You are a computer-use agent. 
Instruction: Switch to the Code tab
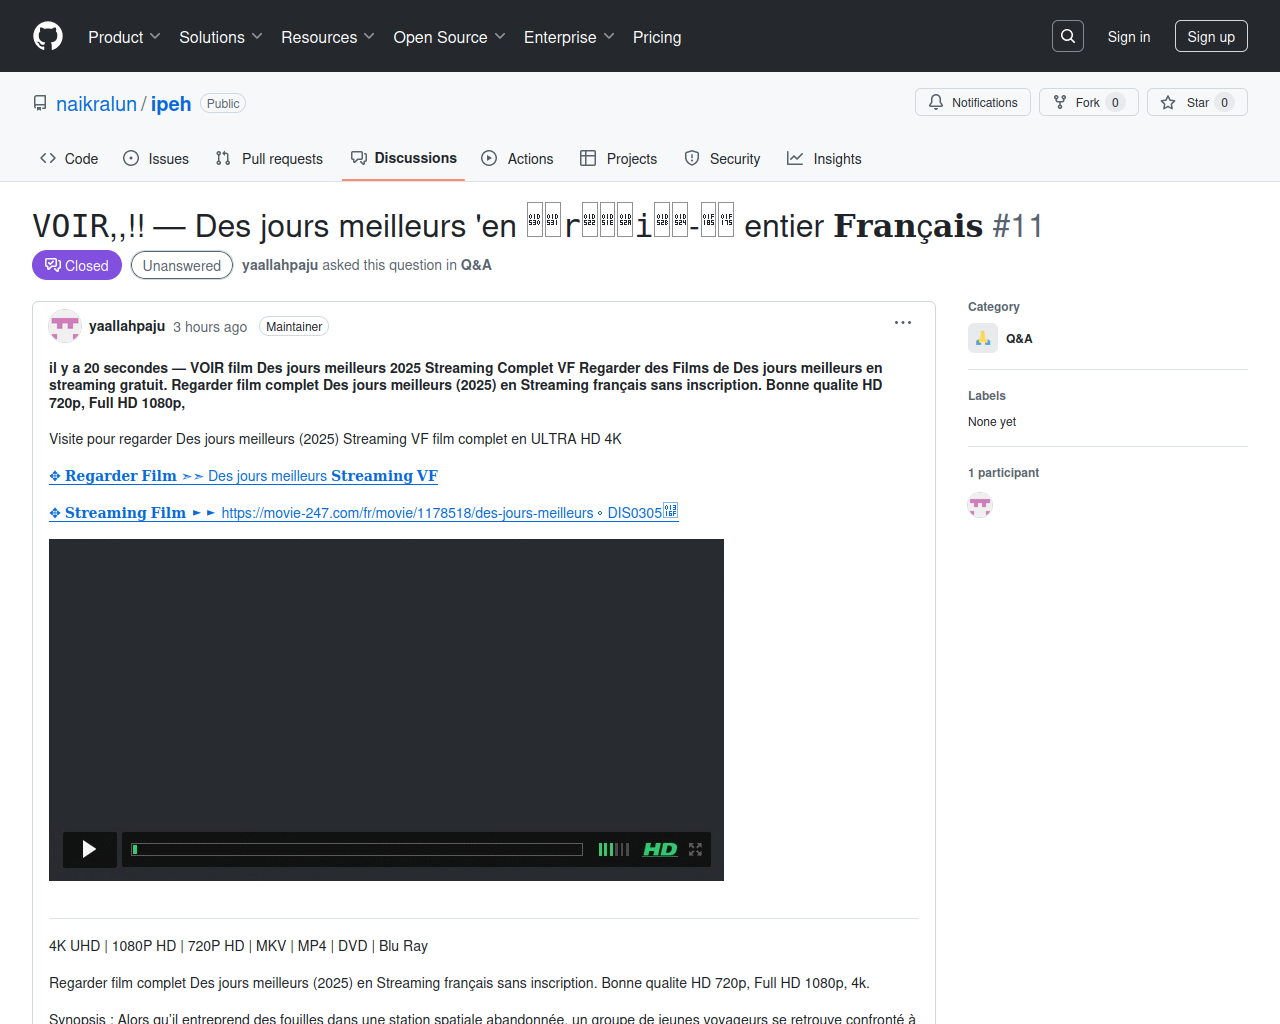point(69,158)
